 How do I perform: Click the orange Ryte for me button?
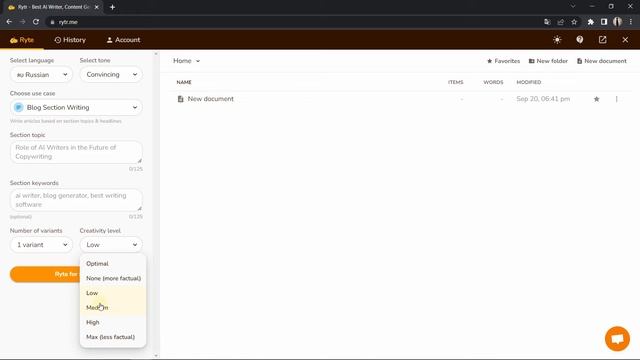[x=45, y=274]
